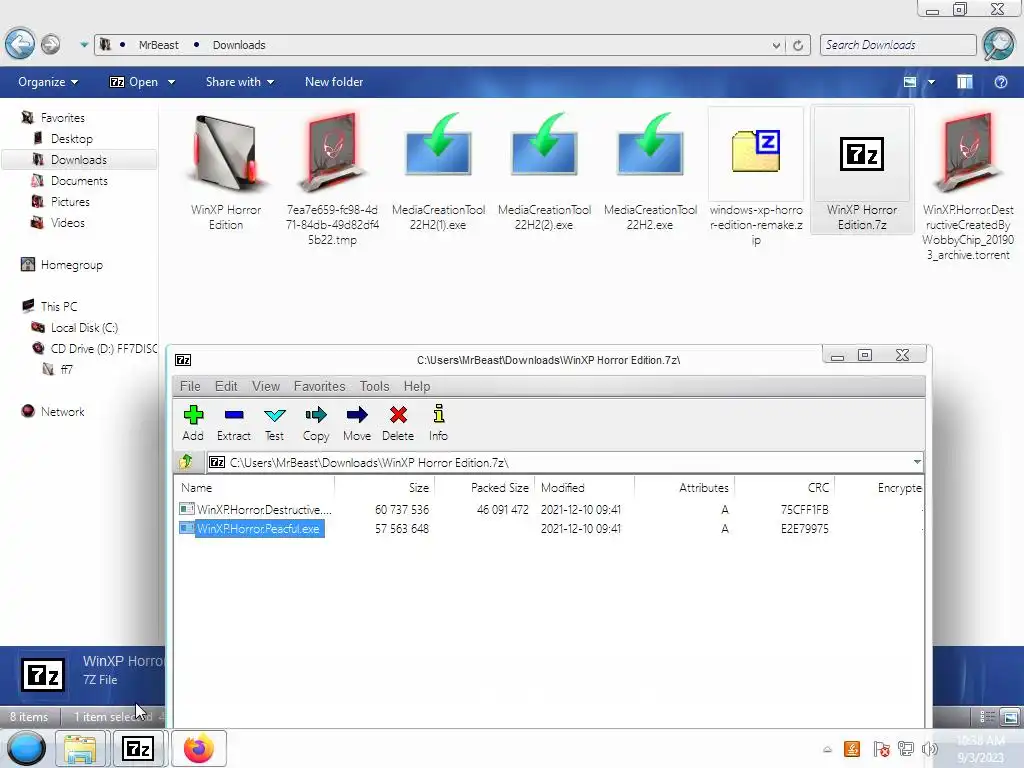Viewport: 1024px width, 768px height.
Task: Sort archive list by Name column
Action: [x=255, y=487]
